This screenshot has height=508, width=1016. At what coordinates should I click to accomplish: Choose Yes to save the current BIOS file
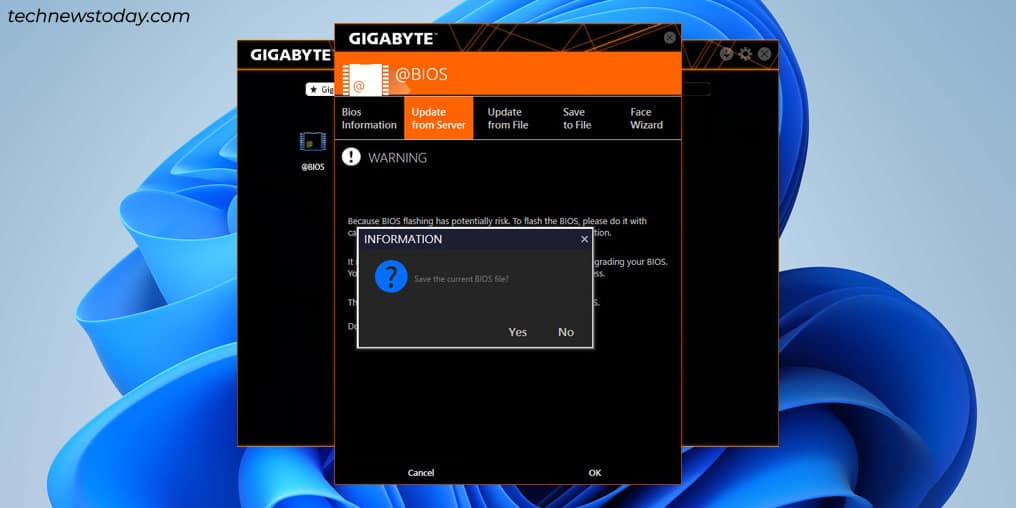tap(518, 332)
